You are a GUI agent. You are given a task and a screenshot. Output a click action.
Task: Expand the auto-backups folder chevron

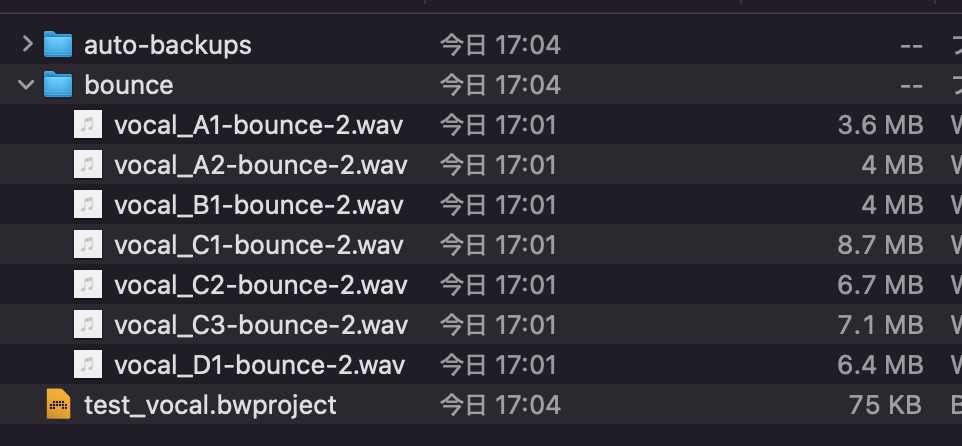27,44
